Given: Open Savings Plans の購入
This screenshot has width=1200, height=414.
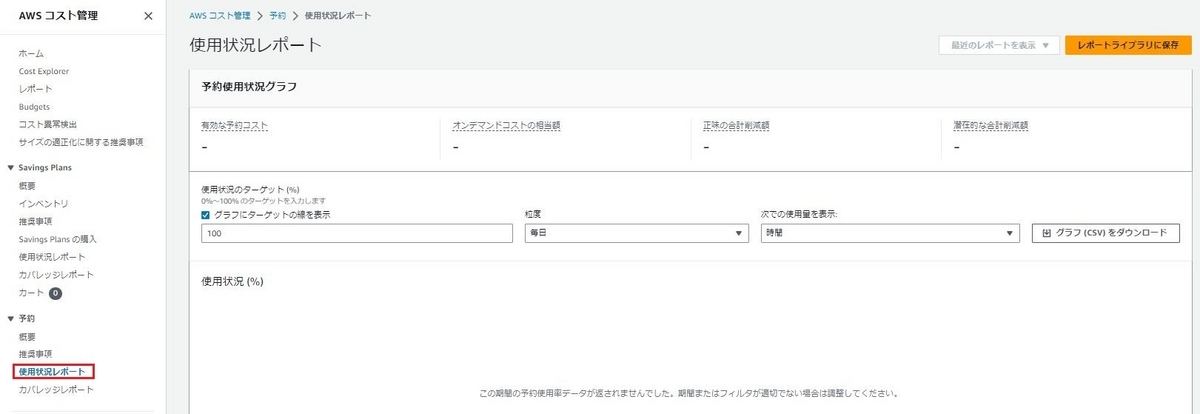Looking at the screenshot, I should pyautogui.click(x=58, y=239).
